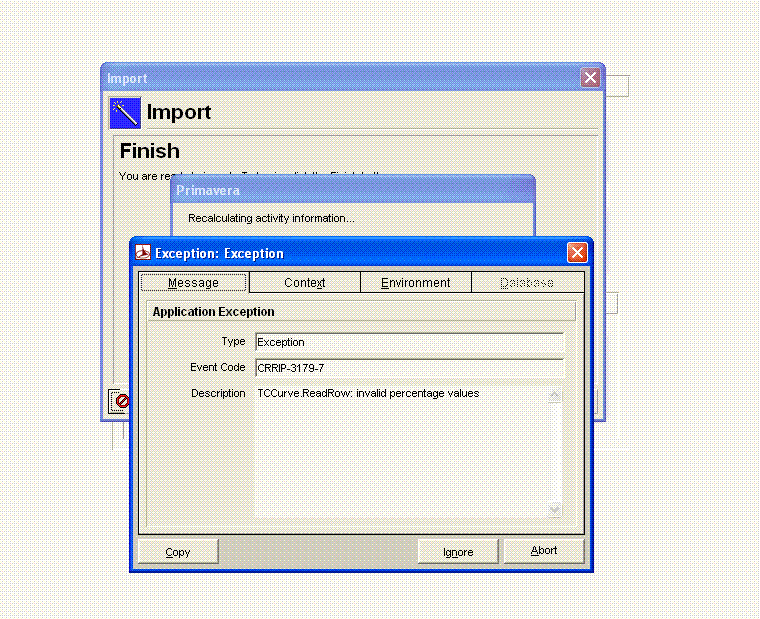Click the 'Recalculating activity information...' text

271,218
